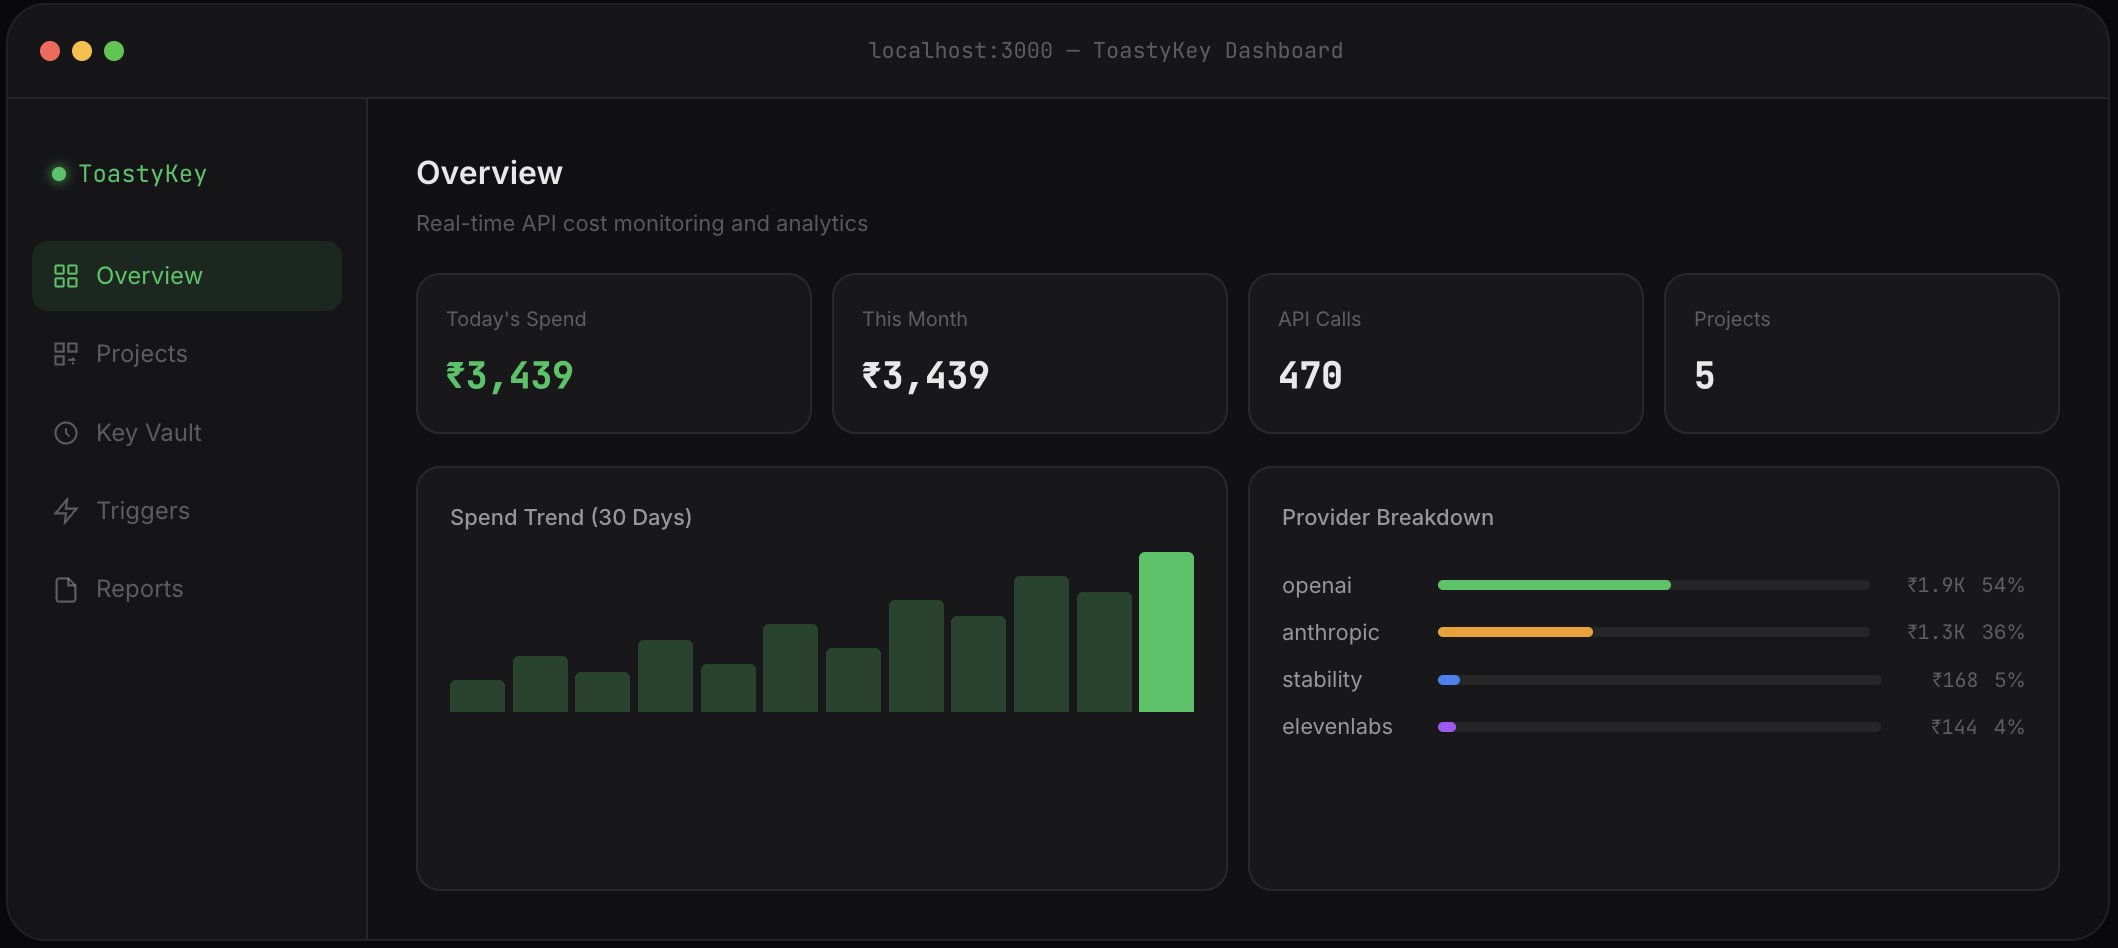Click the ToastyKey logo text

click(x=143, y=174)
